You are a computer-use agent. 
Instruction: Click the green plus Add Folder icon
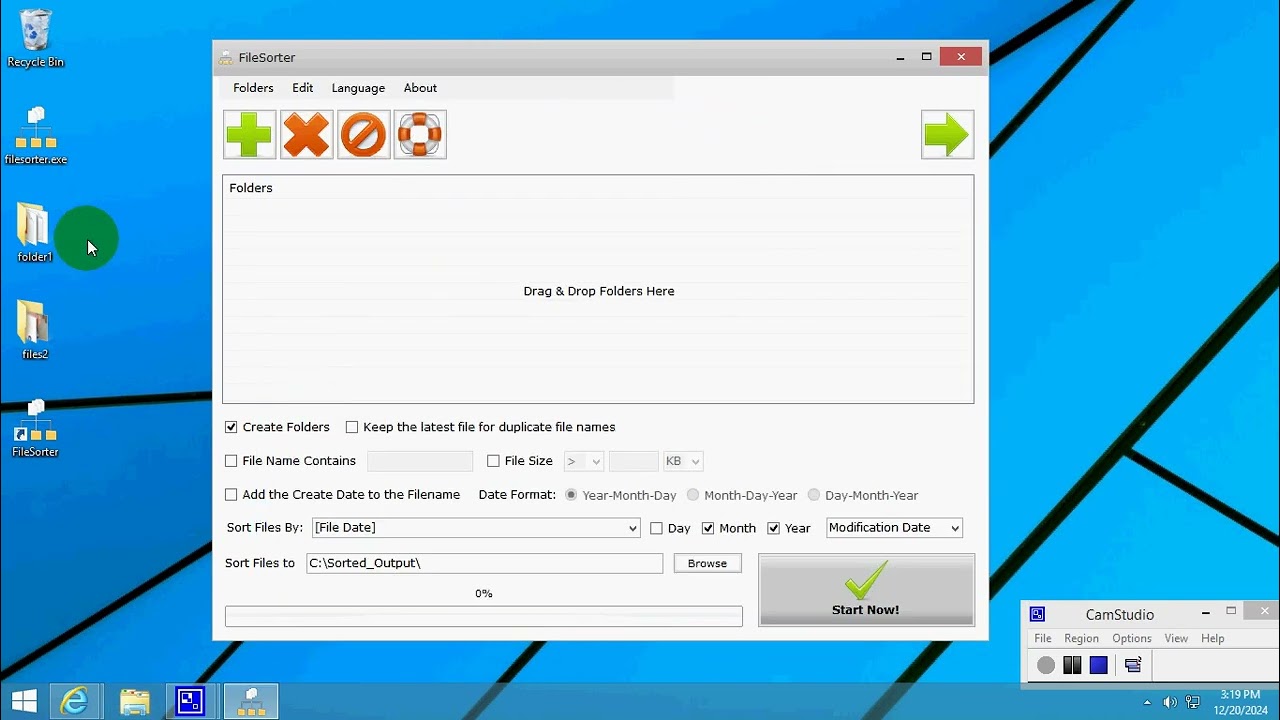click(x=250, y=135)
